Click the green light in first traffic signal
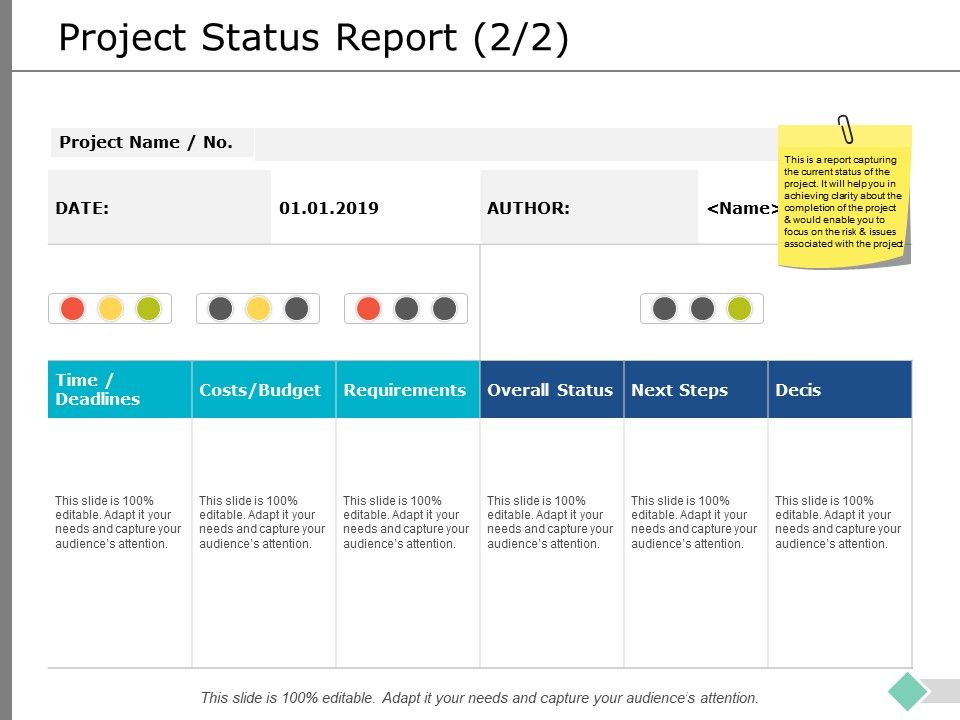The image size is (960, 720). (x=149, y=309)
